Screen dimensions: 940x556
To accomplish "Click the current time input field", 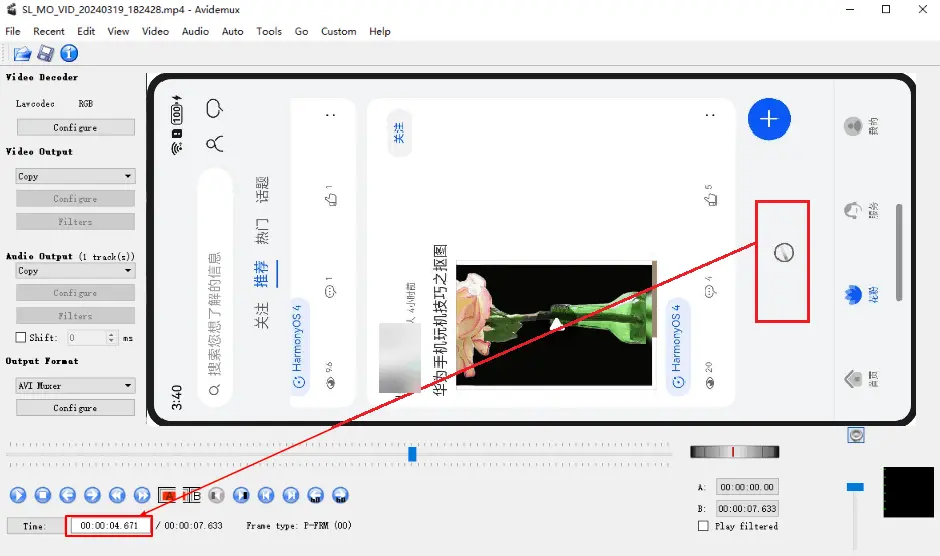I will click(x=109, y=525).
